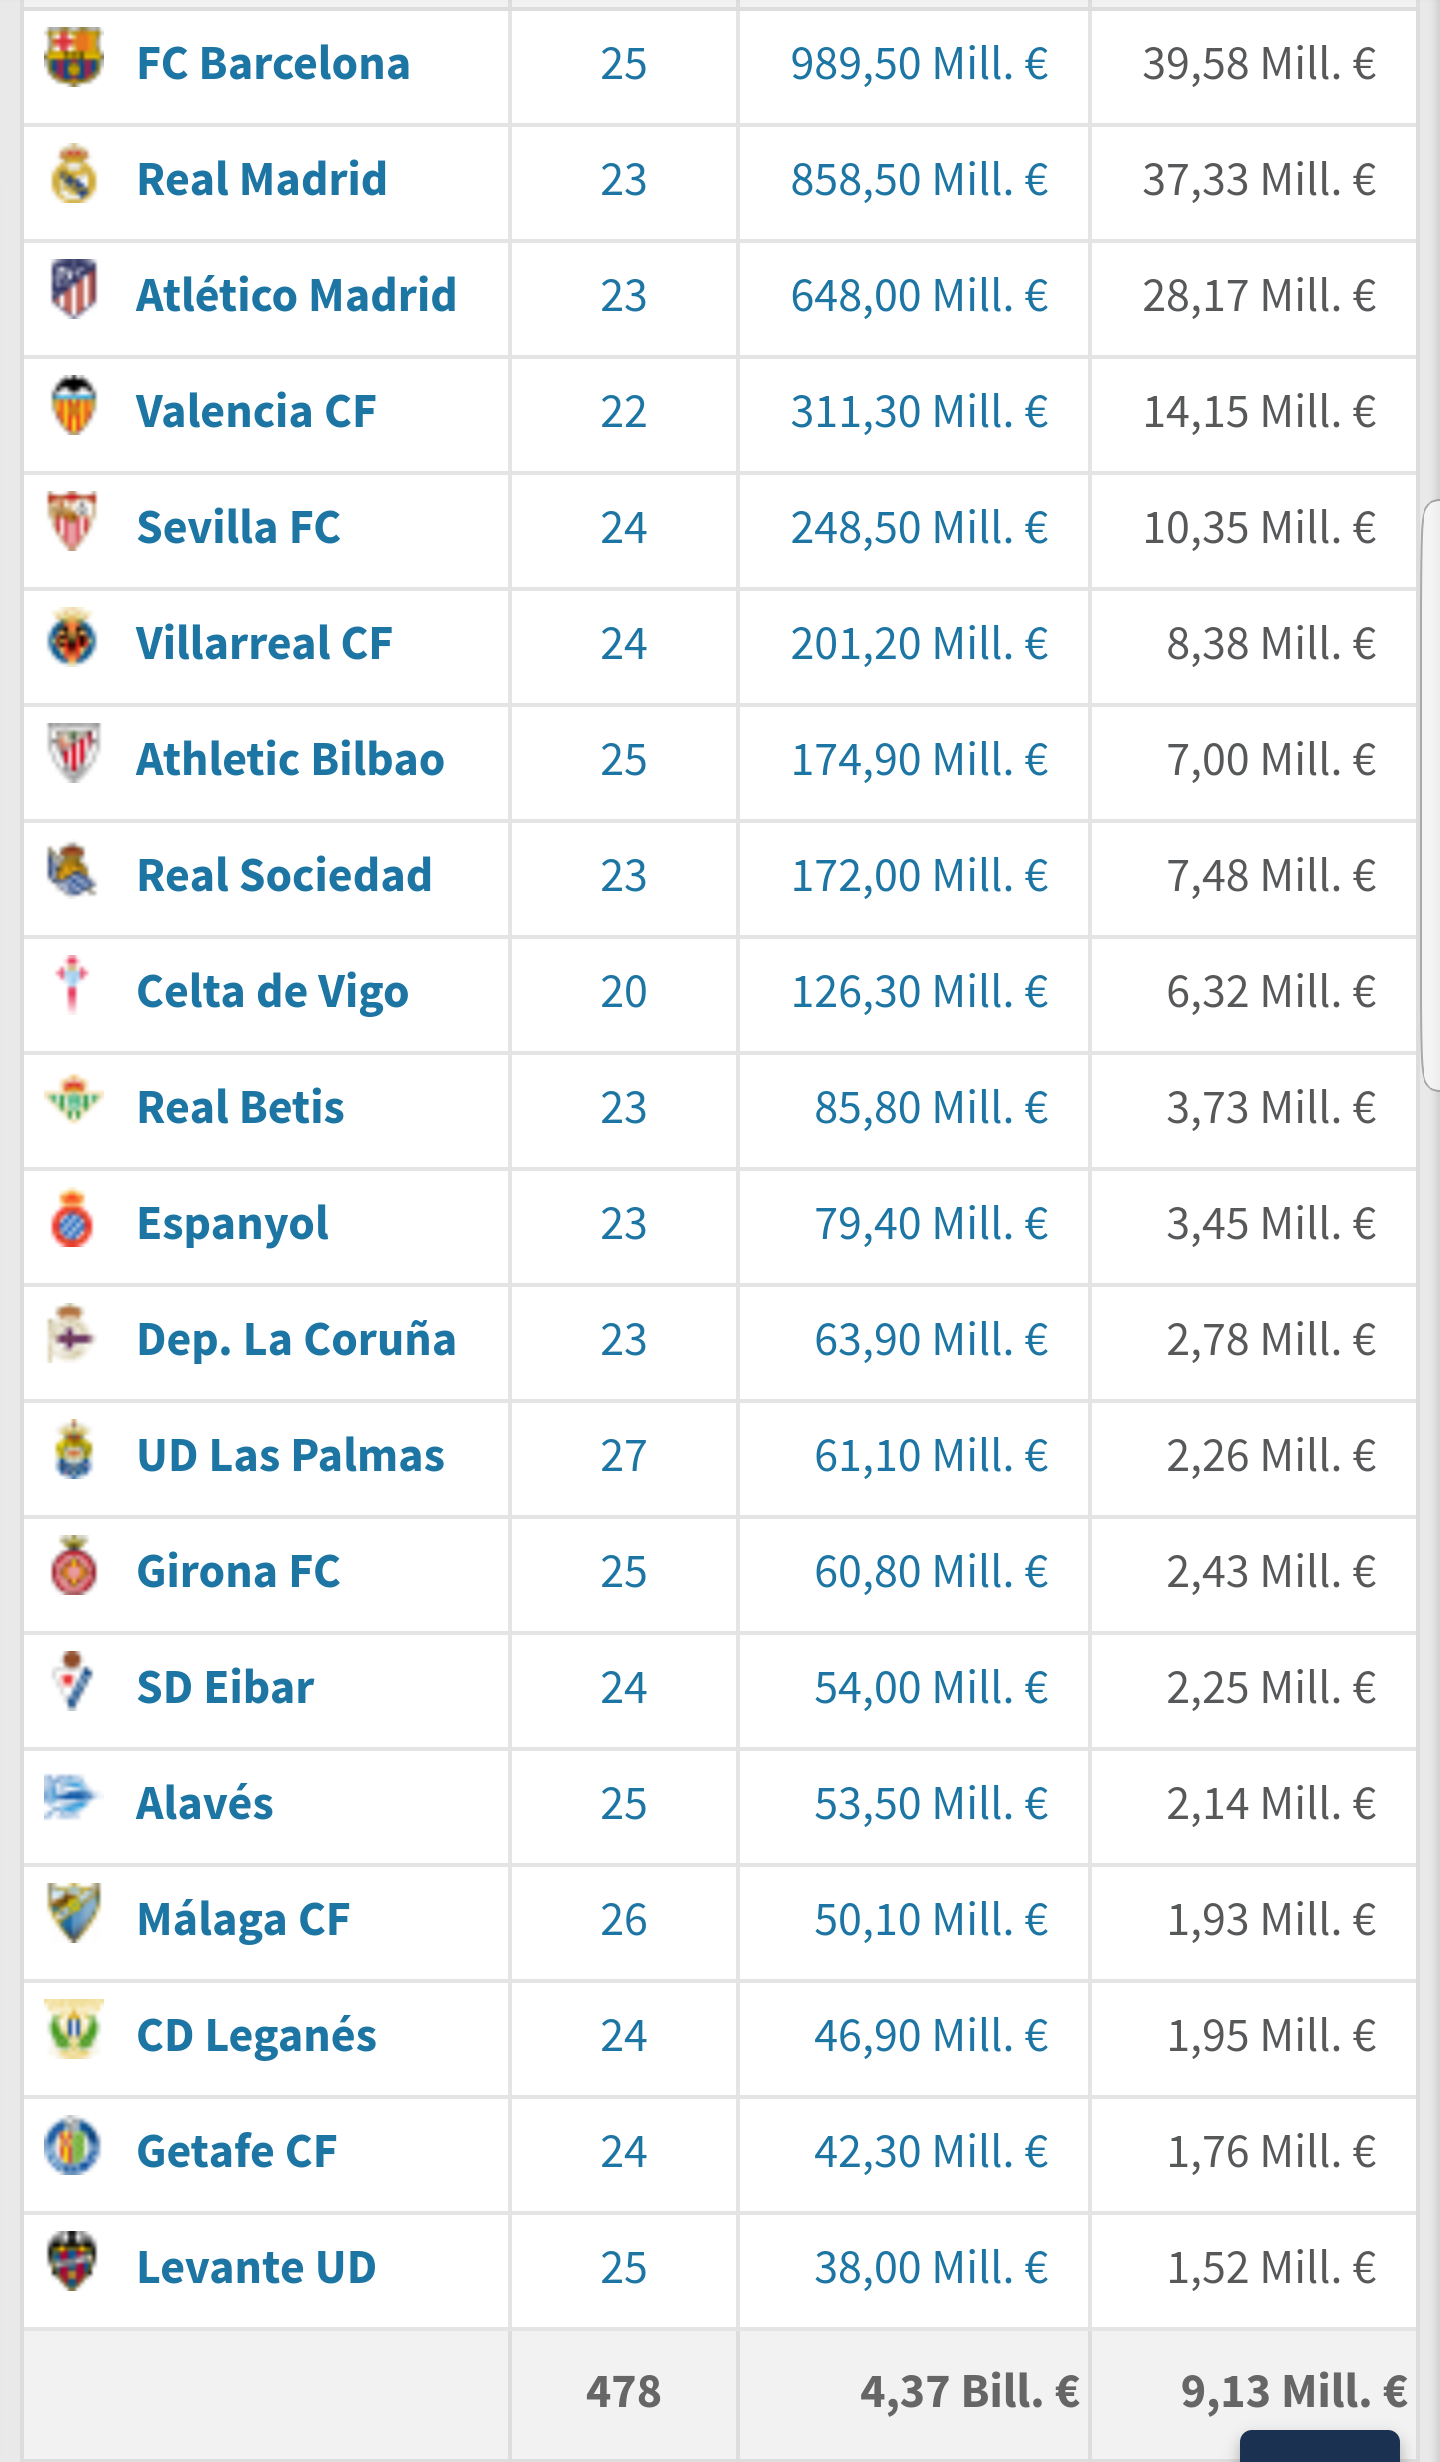
Task: Click the Getafe CF crest
Action: point(73,2146)
